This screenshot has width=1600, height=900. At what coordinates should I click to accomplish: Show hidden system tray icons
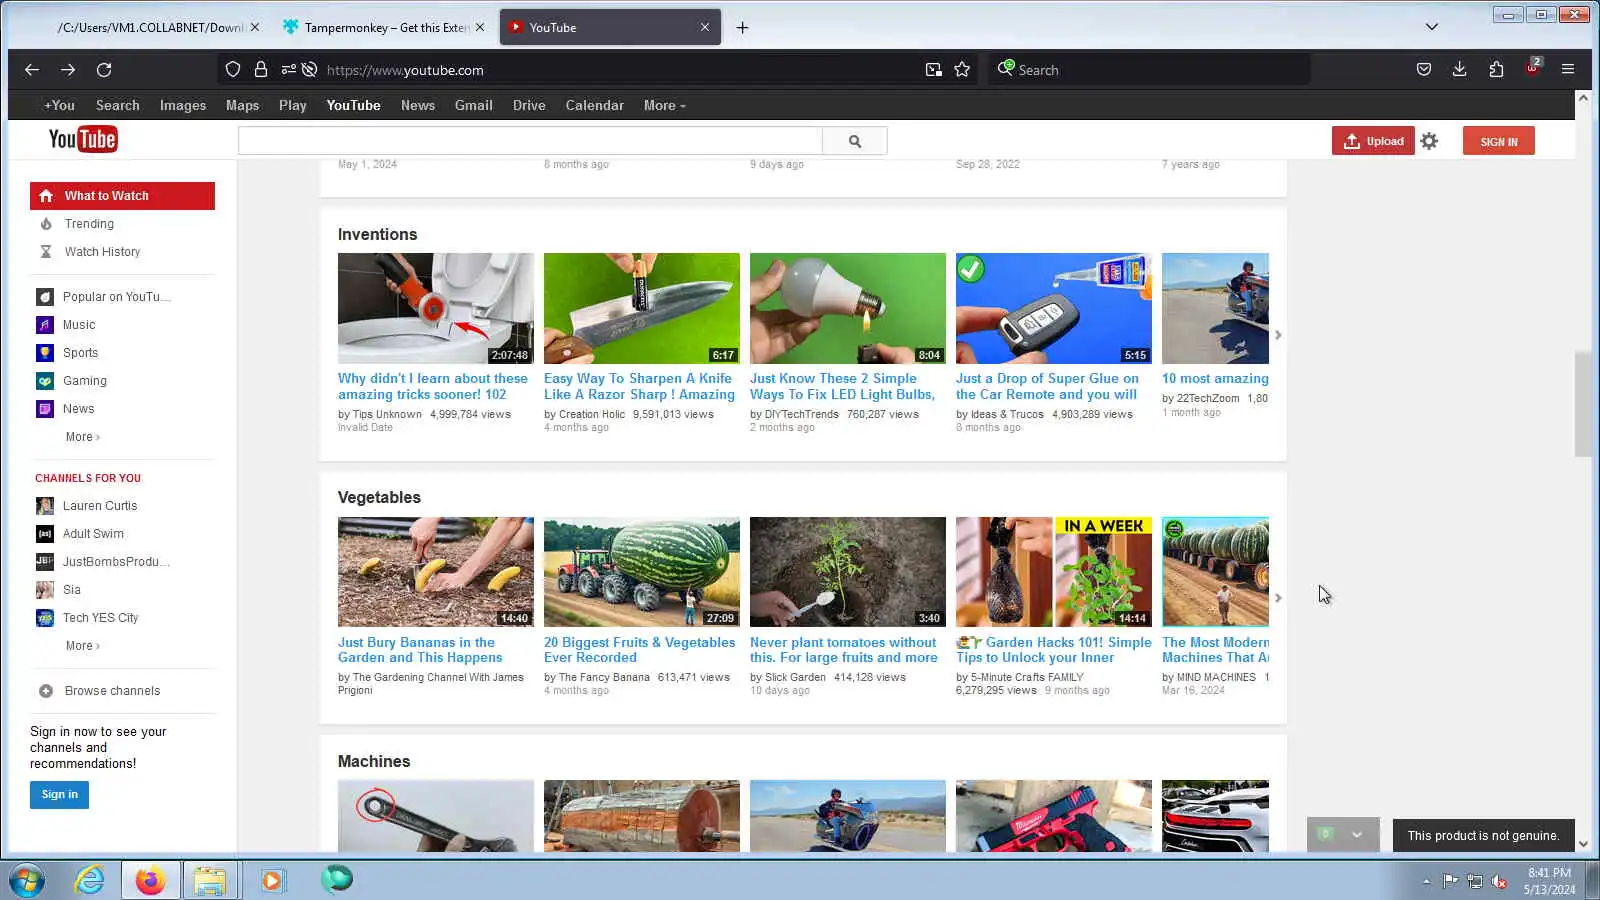click(1426, 881)
